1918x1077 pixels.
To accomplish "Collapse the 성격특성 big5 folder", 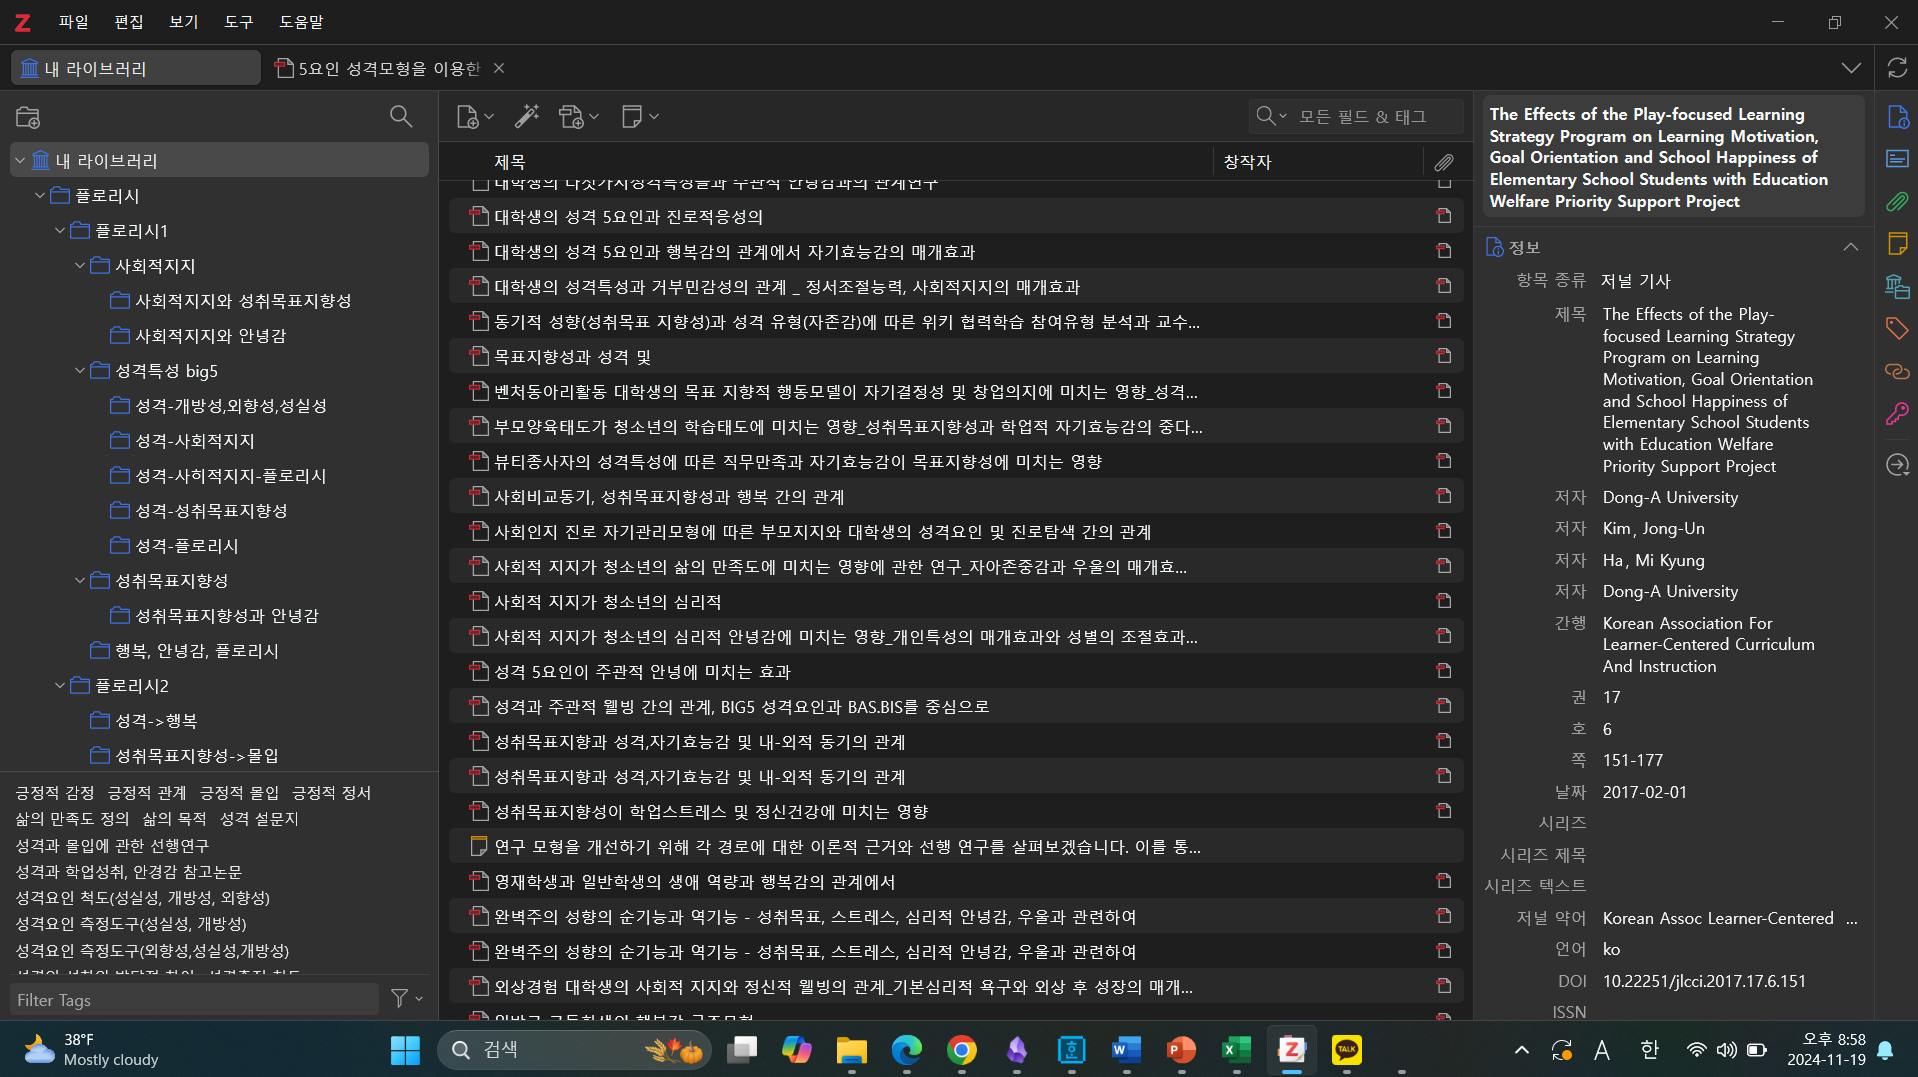I will click(x=80, y=371).
